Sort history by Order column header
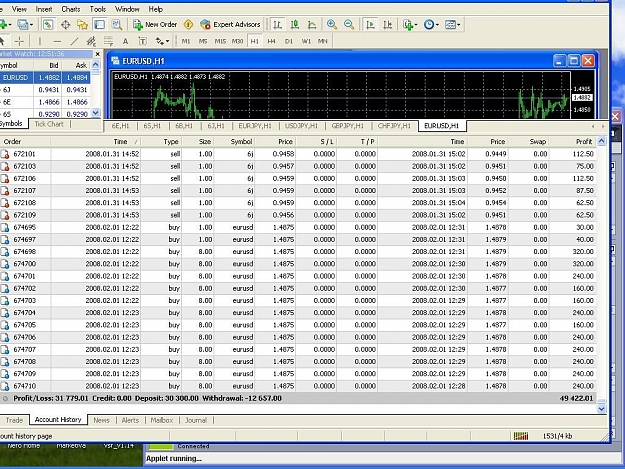 [25, 141]
